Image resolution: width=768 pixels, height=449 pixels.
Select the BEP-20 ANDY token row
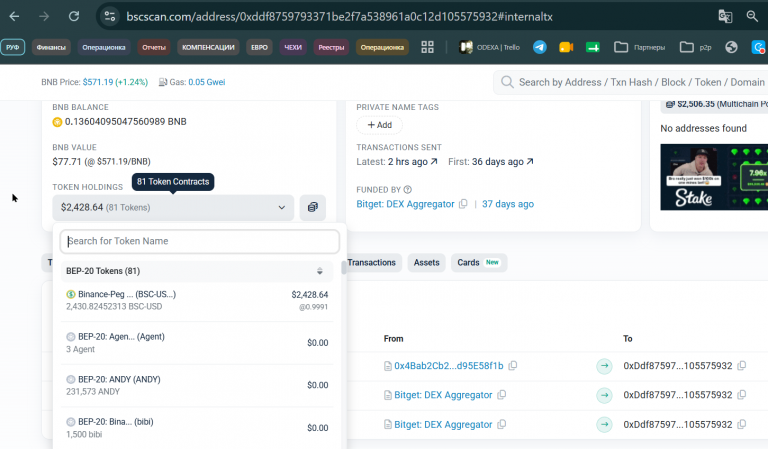pyautogui.click(x=197, y=385)
